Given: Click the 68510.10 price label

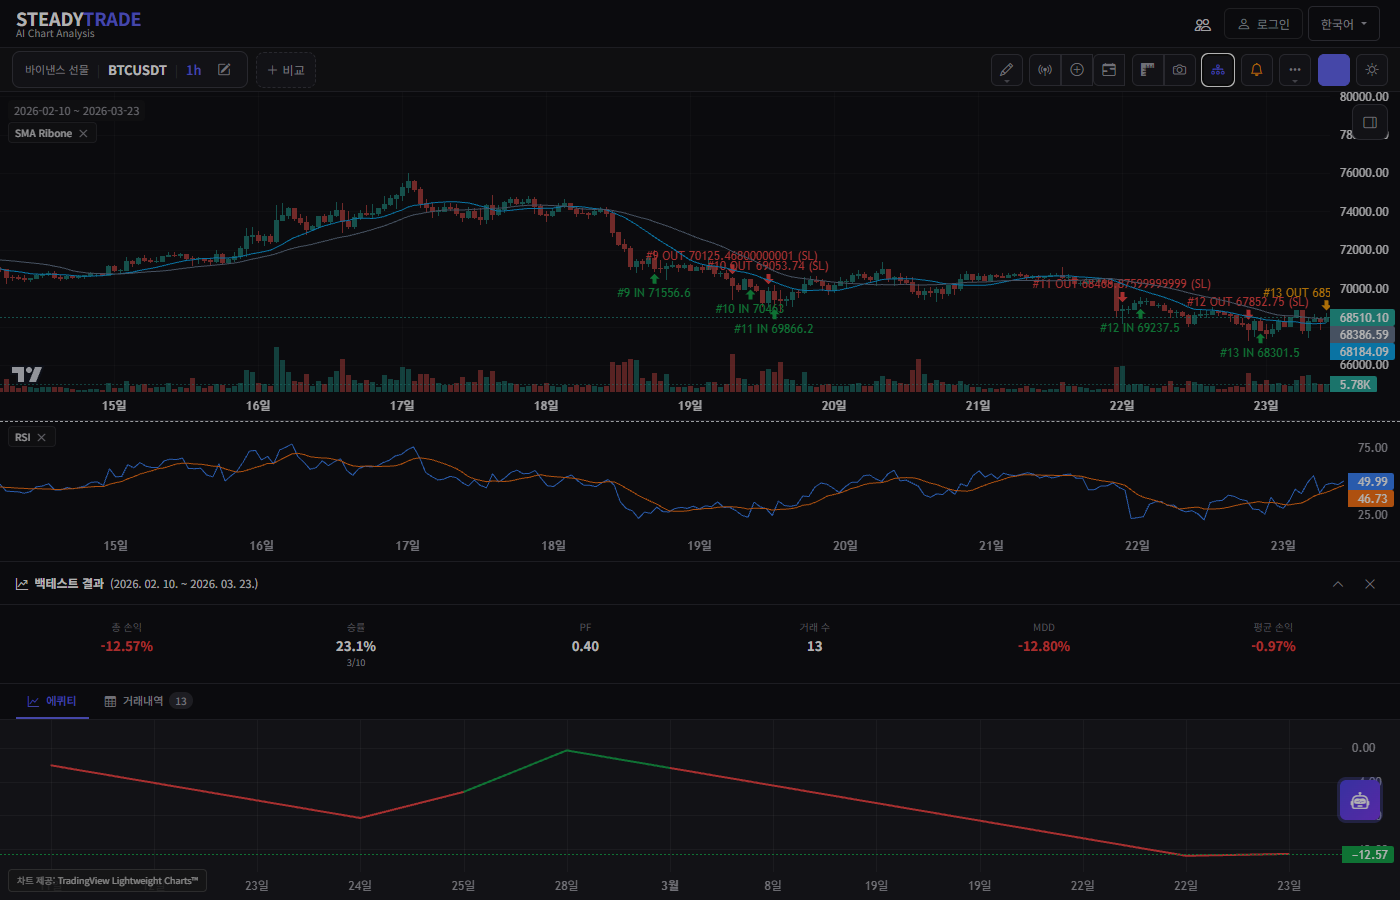Looking at the screenshot, I should 1363,318.
